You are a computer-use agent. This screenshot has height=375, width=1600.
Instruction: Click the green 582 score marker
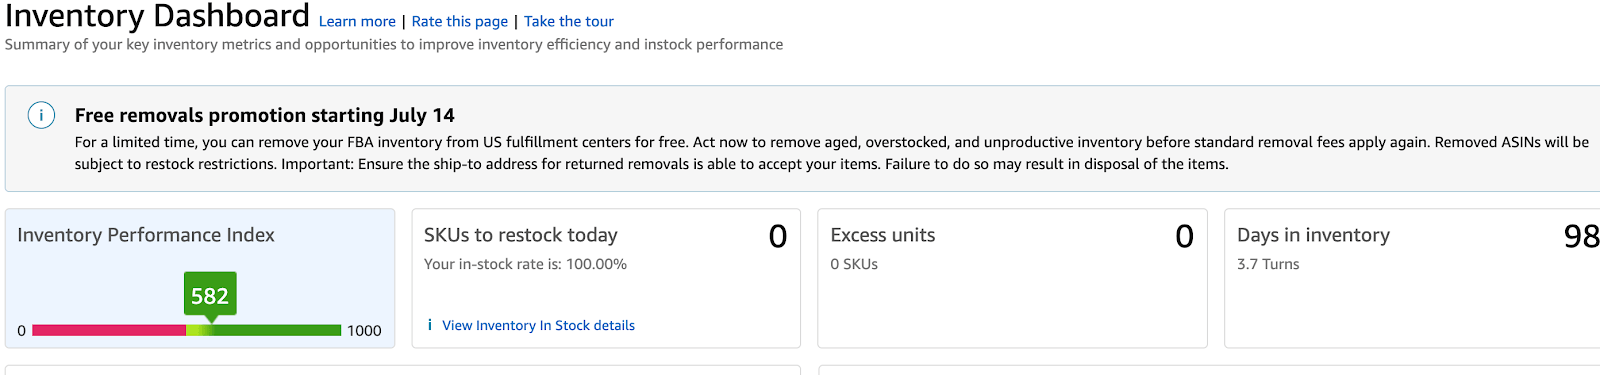[210, 295]
